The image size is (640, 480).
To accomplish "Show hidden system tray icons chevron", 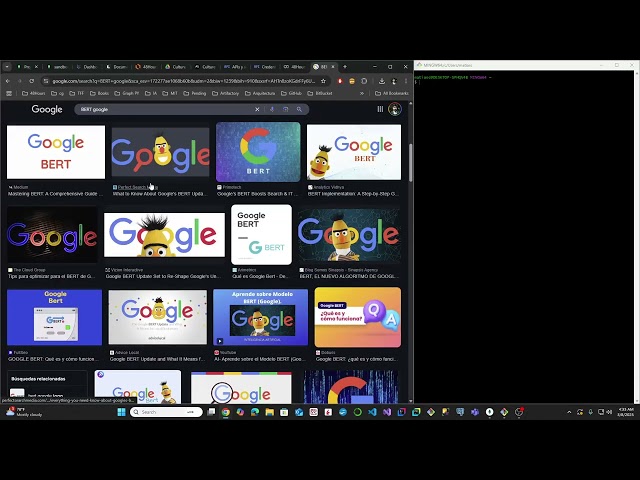I will 569,412.
